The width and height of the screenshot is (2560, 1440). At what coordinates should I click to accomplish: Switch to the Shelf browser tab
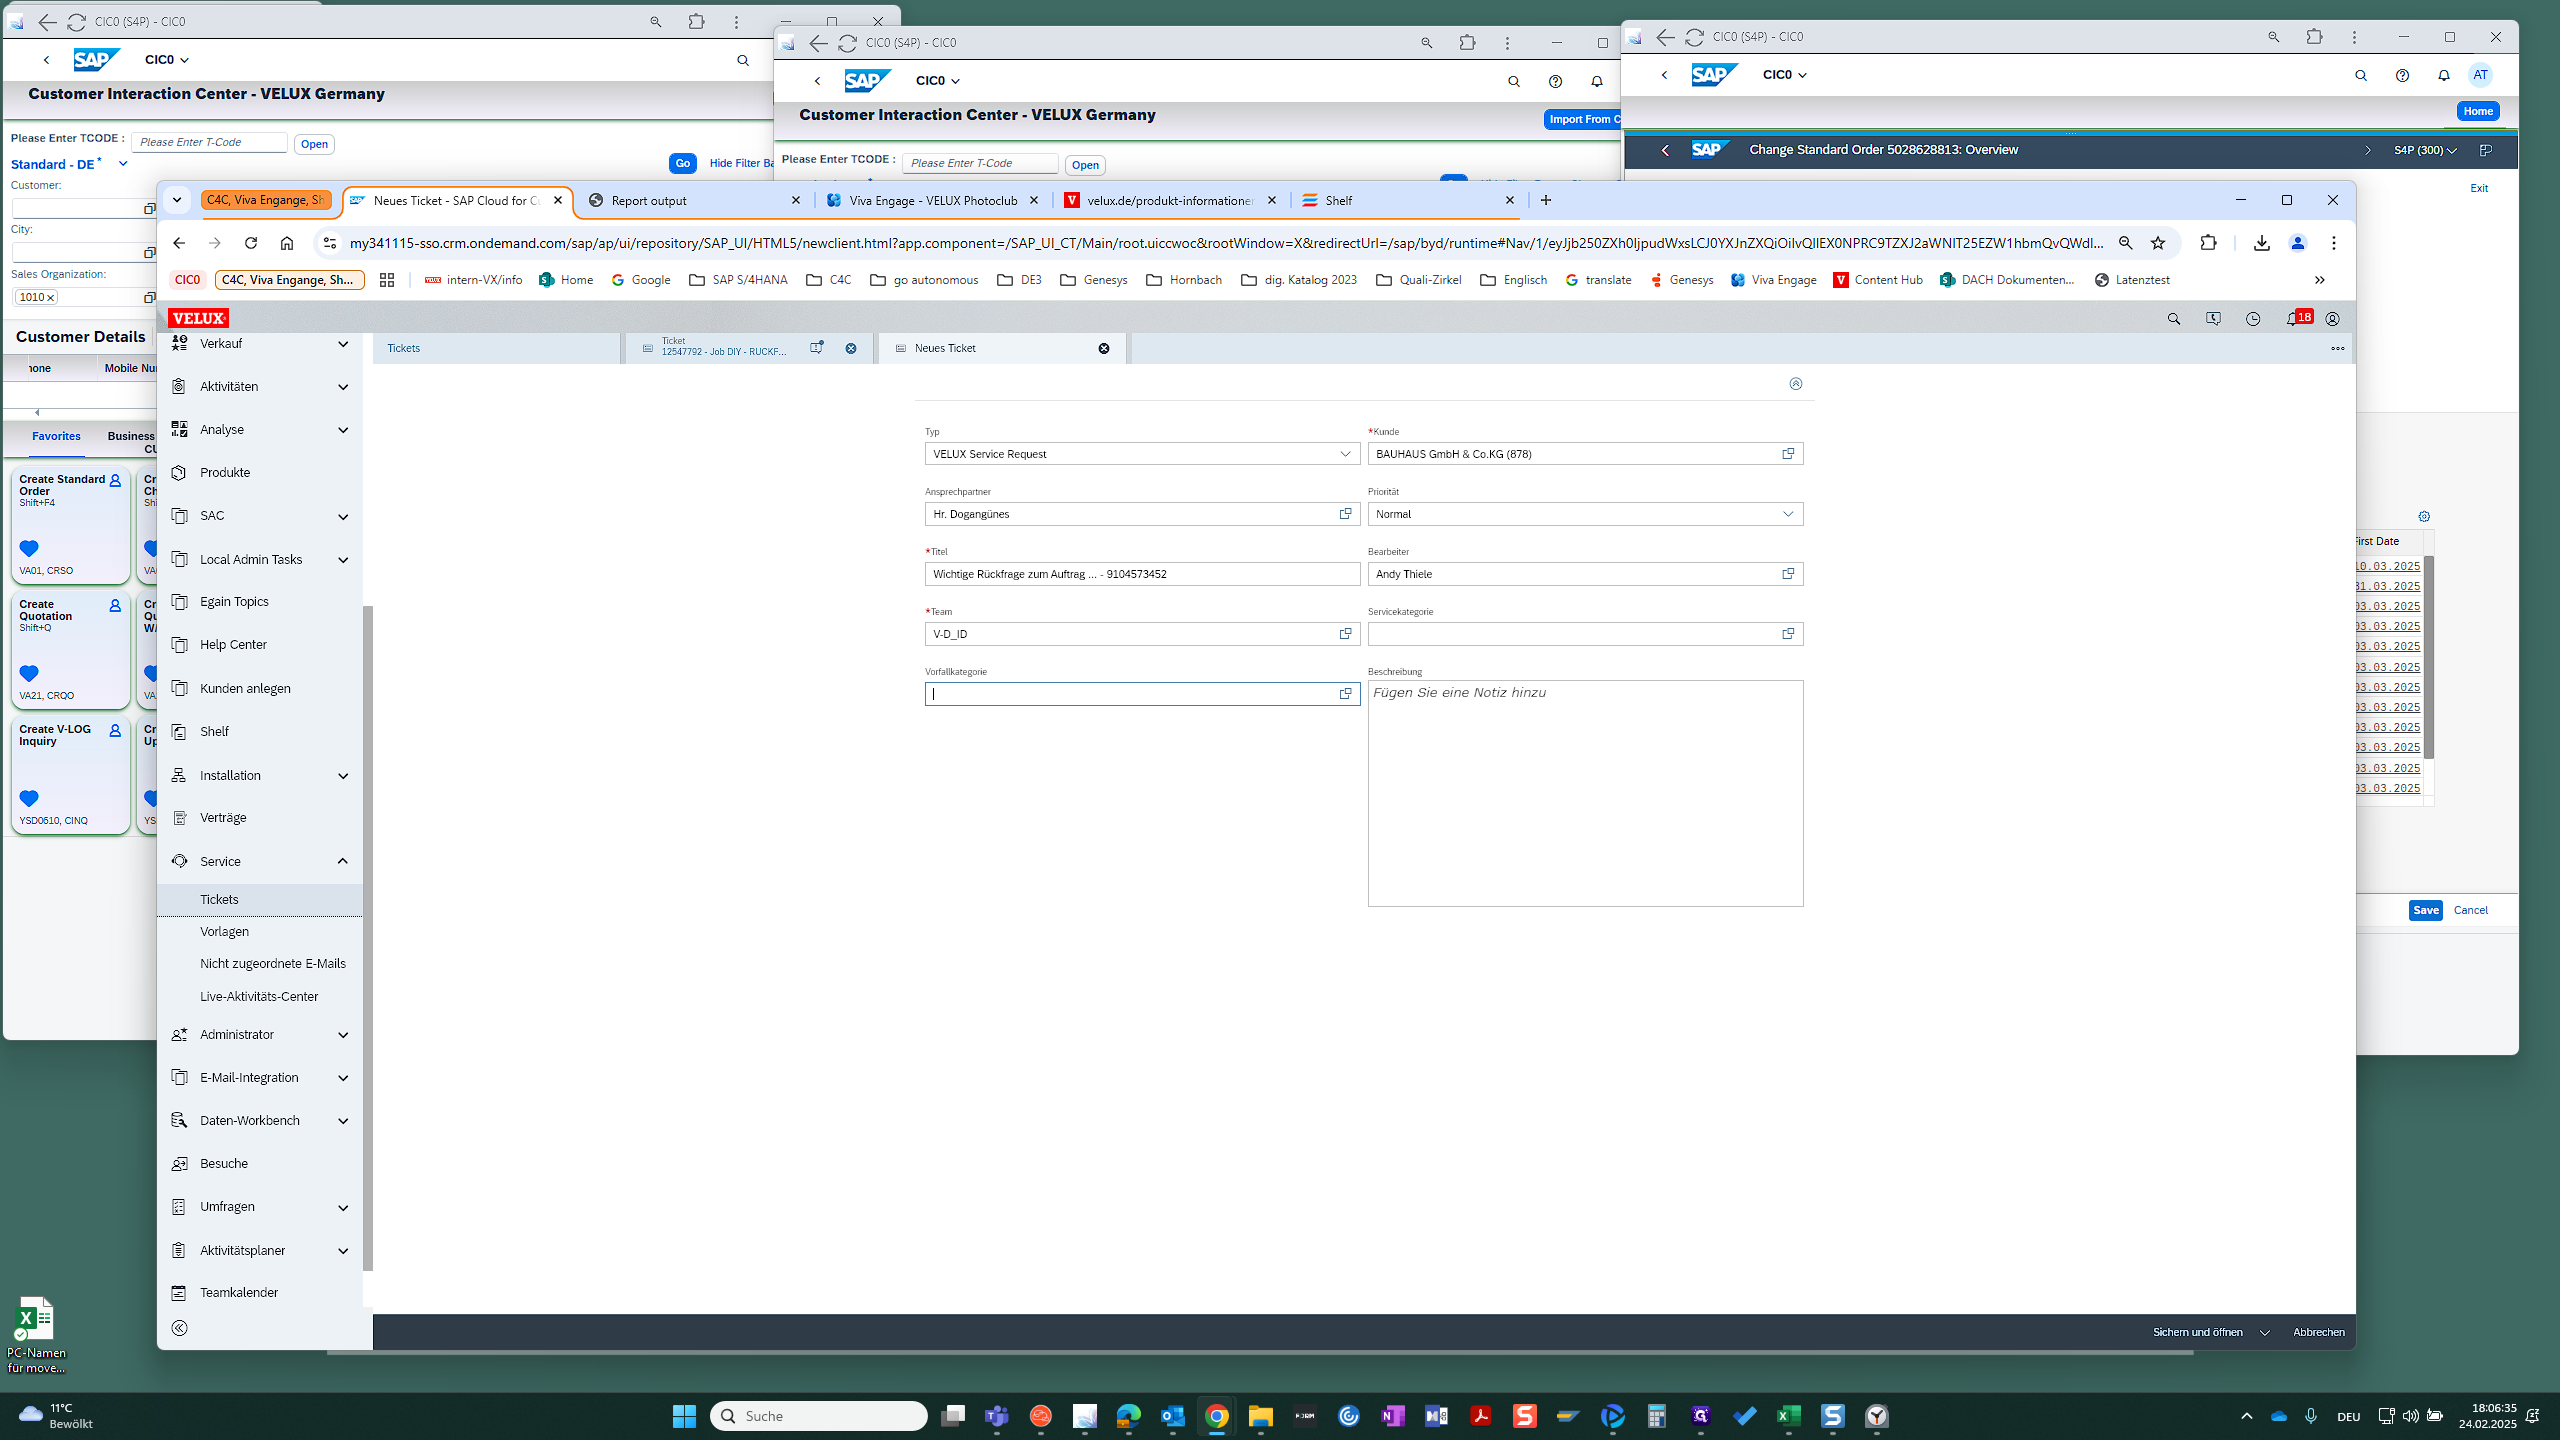click(1408, 201)
